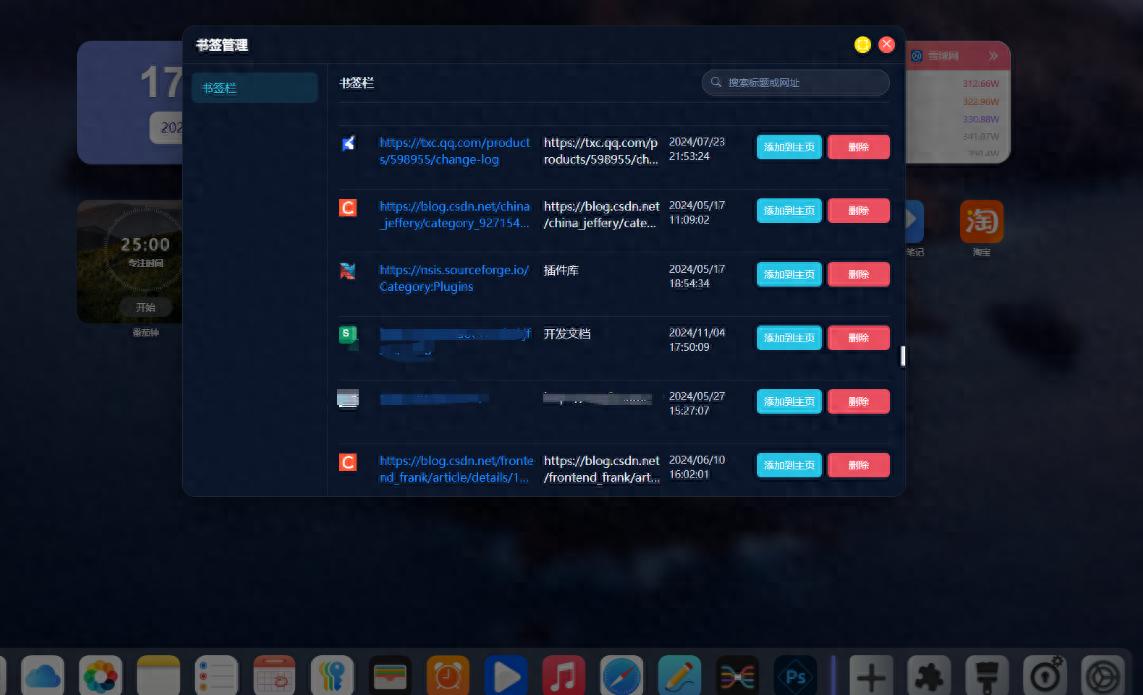The height and width of the screenshot is (695, 1143).
Task: Open the Calendar icon in dock
Action: click(x=274, y=675)
